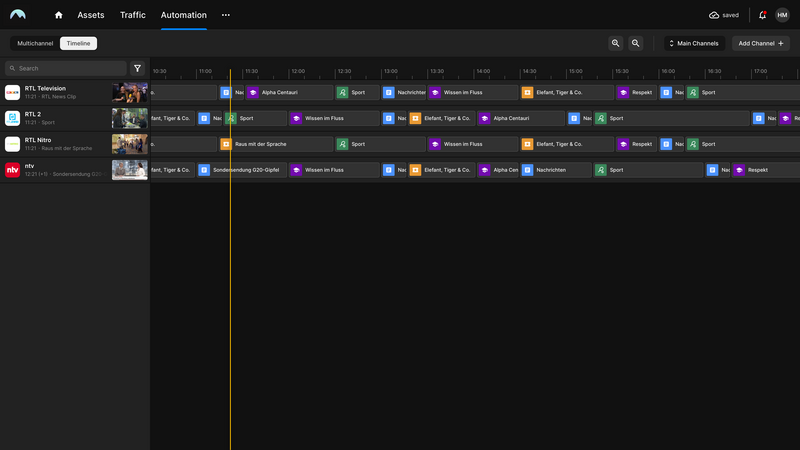Click purple icon of Respekt on ntv row
The width and height of the screenshot is (800, 450).
coord(739,170)
